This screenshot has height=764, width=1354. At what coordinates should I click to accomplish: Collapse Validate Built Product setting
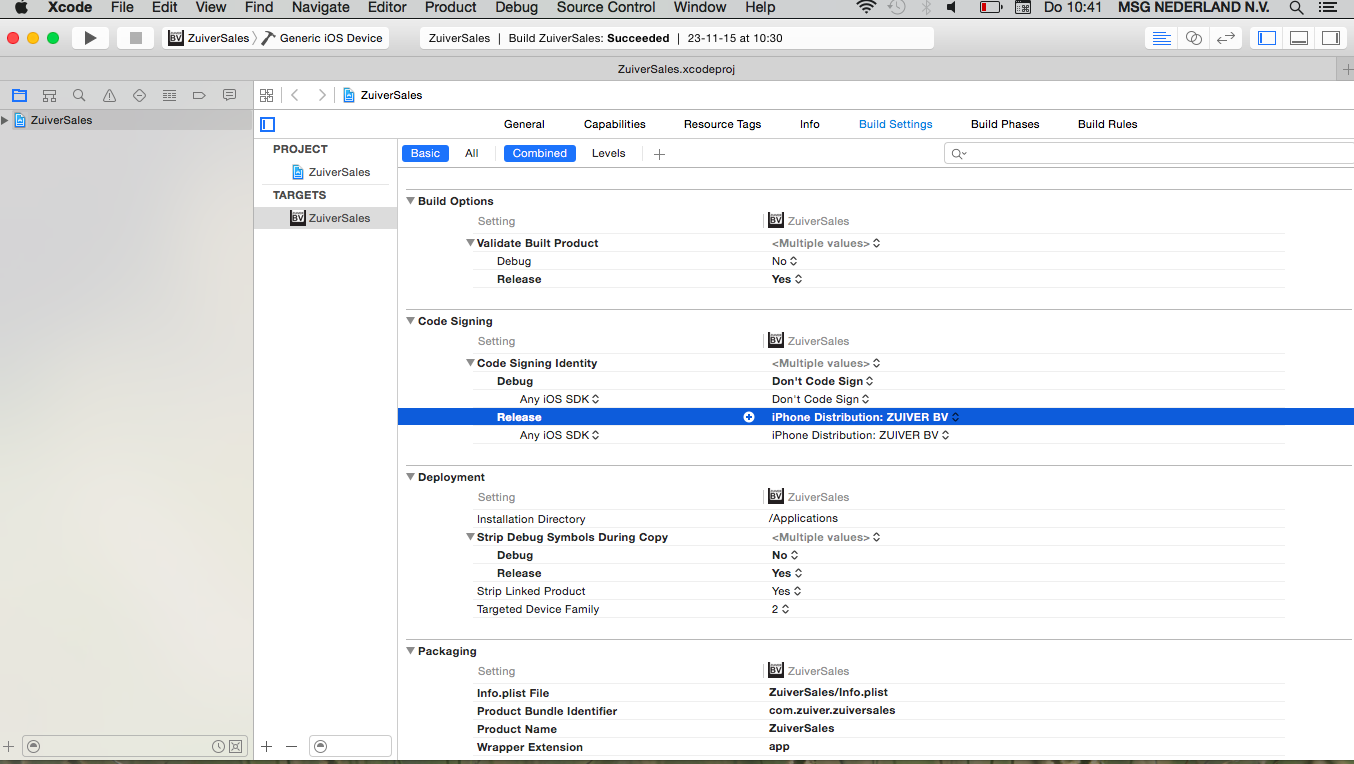point(470,243)
